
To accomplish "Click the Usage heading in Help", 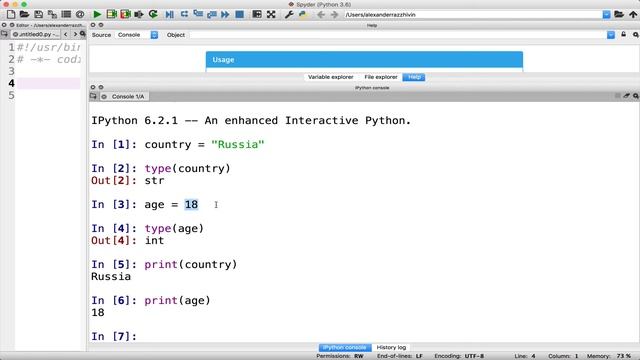I will [x=223, y=60].
